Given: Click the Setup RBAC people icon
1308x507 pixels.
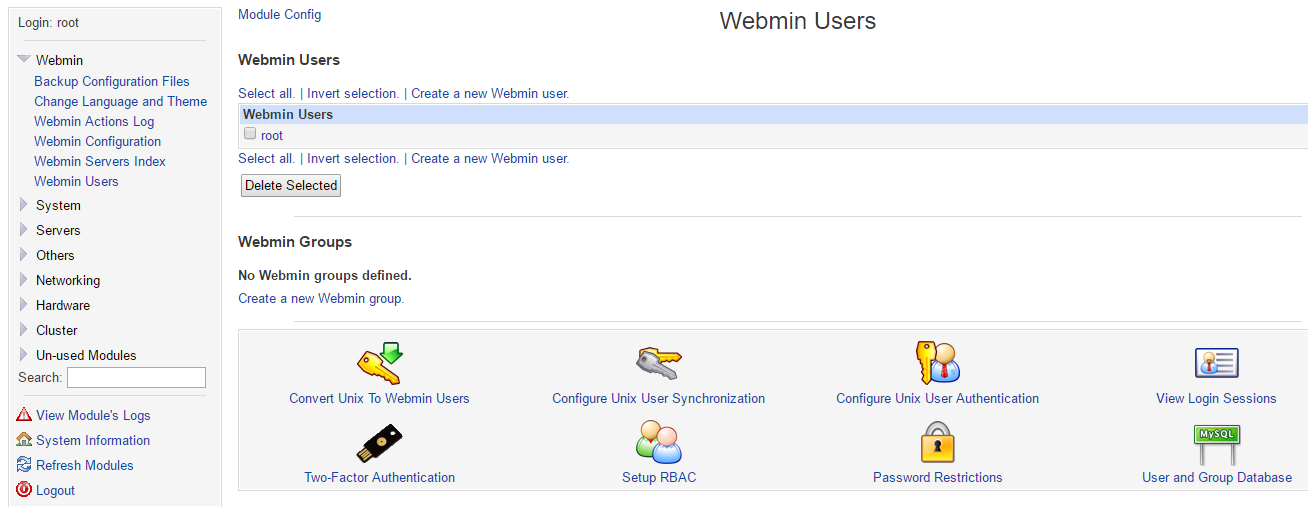Looking at the screenshot, I should point(658,443).
